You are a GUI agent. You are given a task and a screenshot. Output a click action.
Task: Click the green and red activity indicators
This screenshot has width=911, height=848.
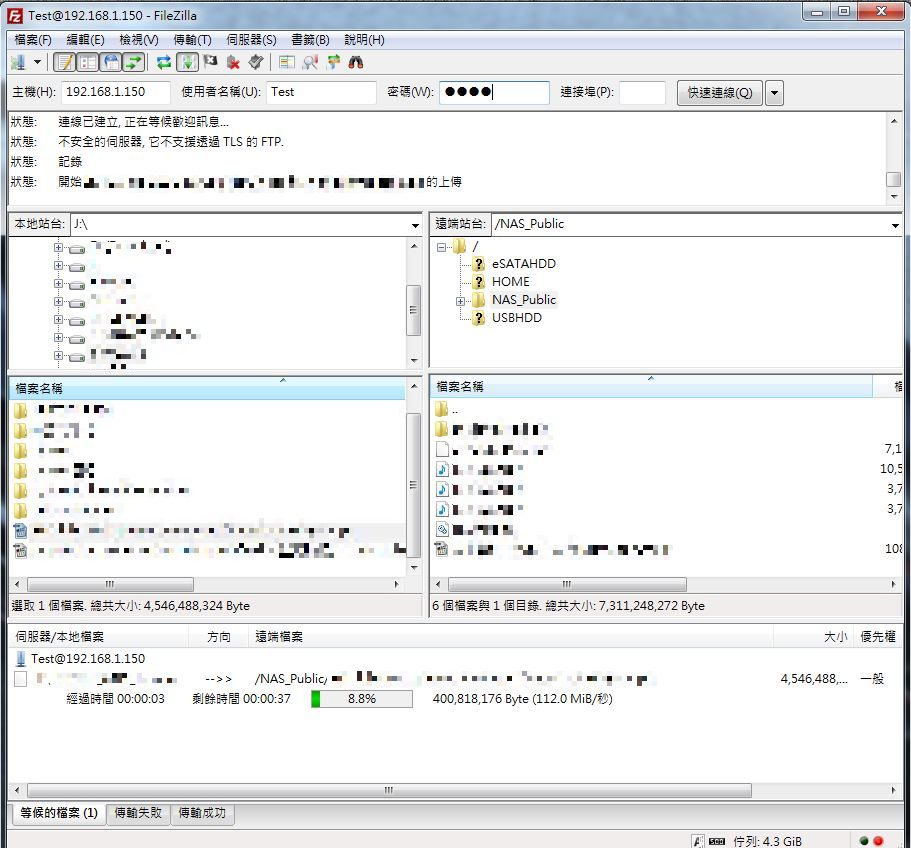871,840
